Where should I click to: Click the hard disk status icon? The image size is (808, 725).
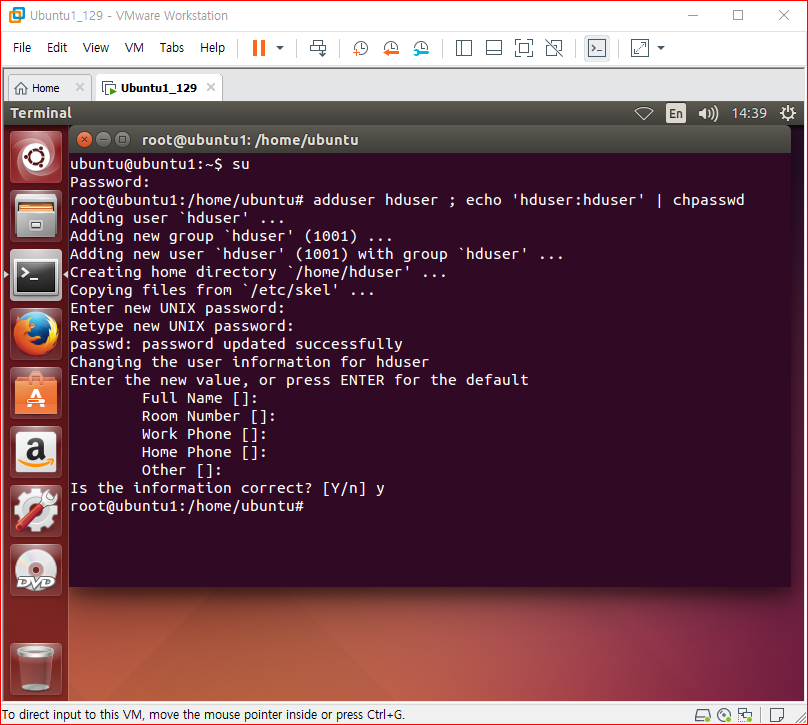tap(703, 715)
